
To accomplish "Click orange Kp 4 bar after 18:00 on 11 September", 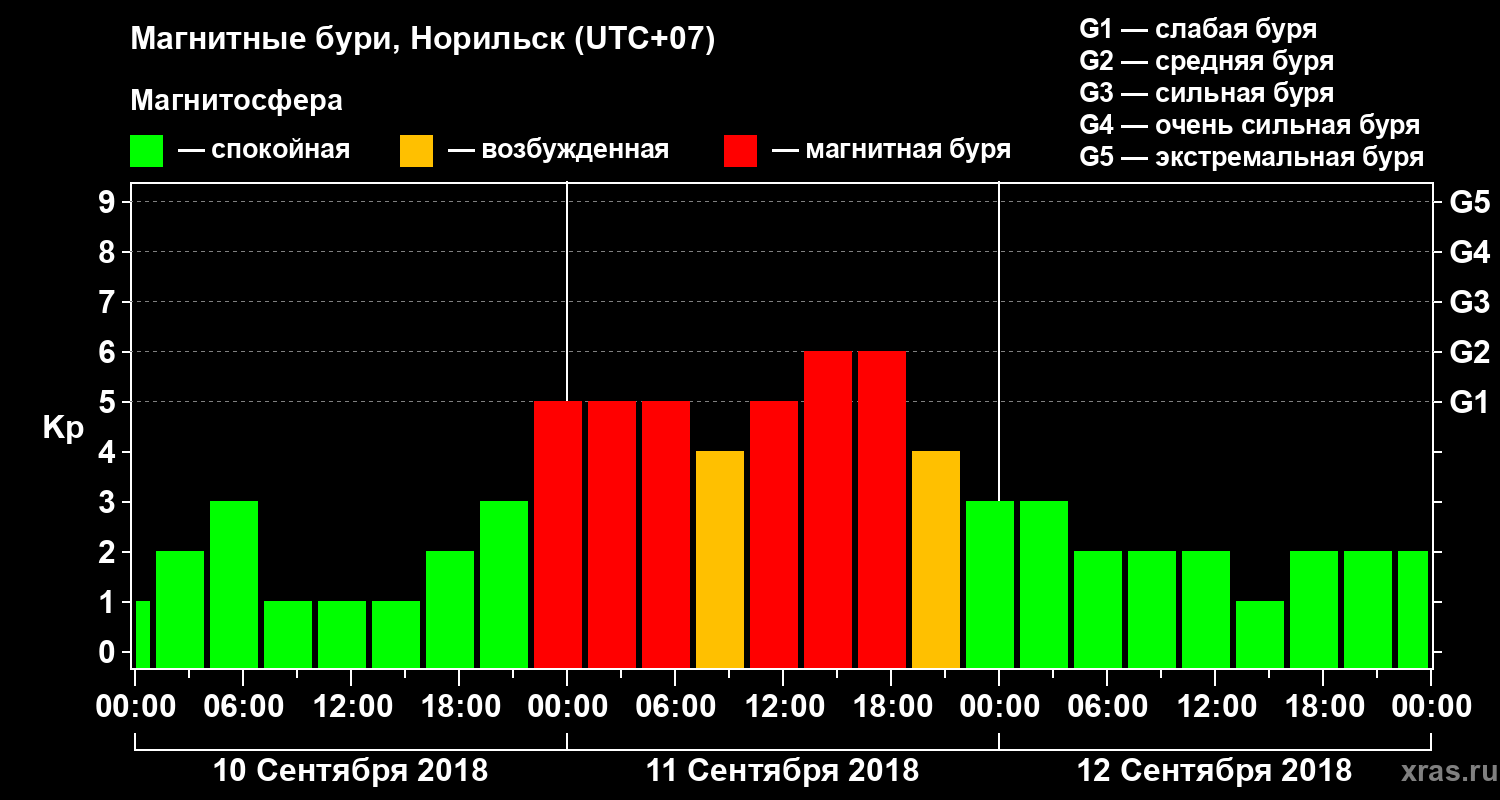I will tap(936, 559).
